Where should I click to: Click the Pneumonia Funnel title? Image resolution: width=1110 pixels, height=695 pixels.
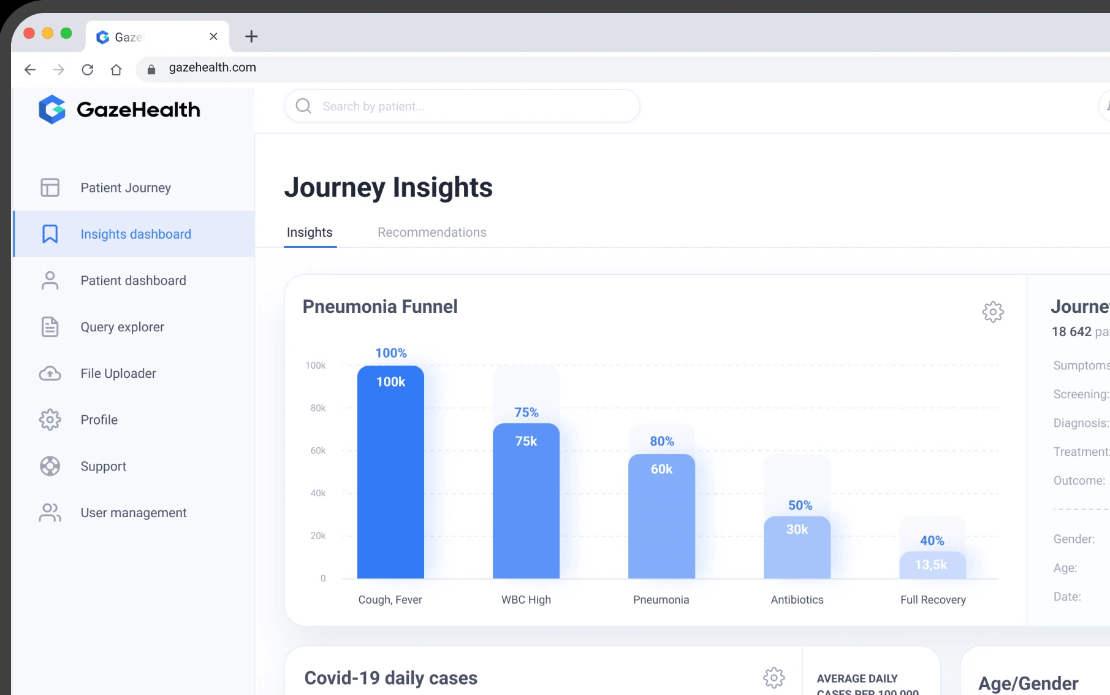point(380,306)
